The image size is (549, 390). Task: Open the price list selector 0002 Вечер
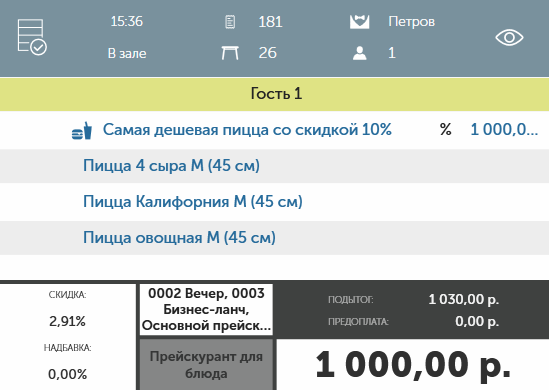click(206, 309)
